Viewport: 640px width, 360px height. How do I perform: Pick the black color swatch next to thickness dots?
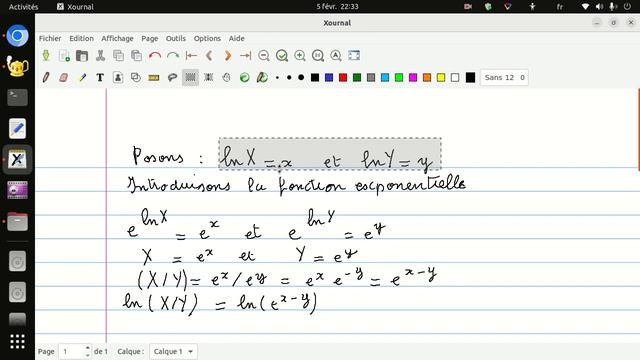[315, 78]
